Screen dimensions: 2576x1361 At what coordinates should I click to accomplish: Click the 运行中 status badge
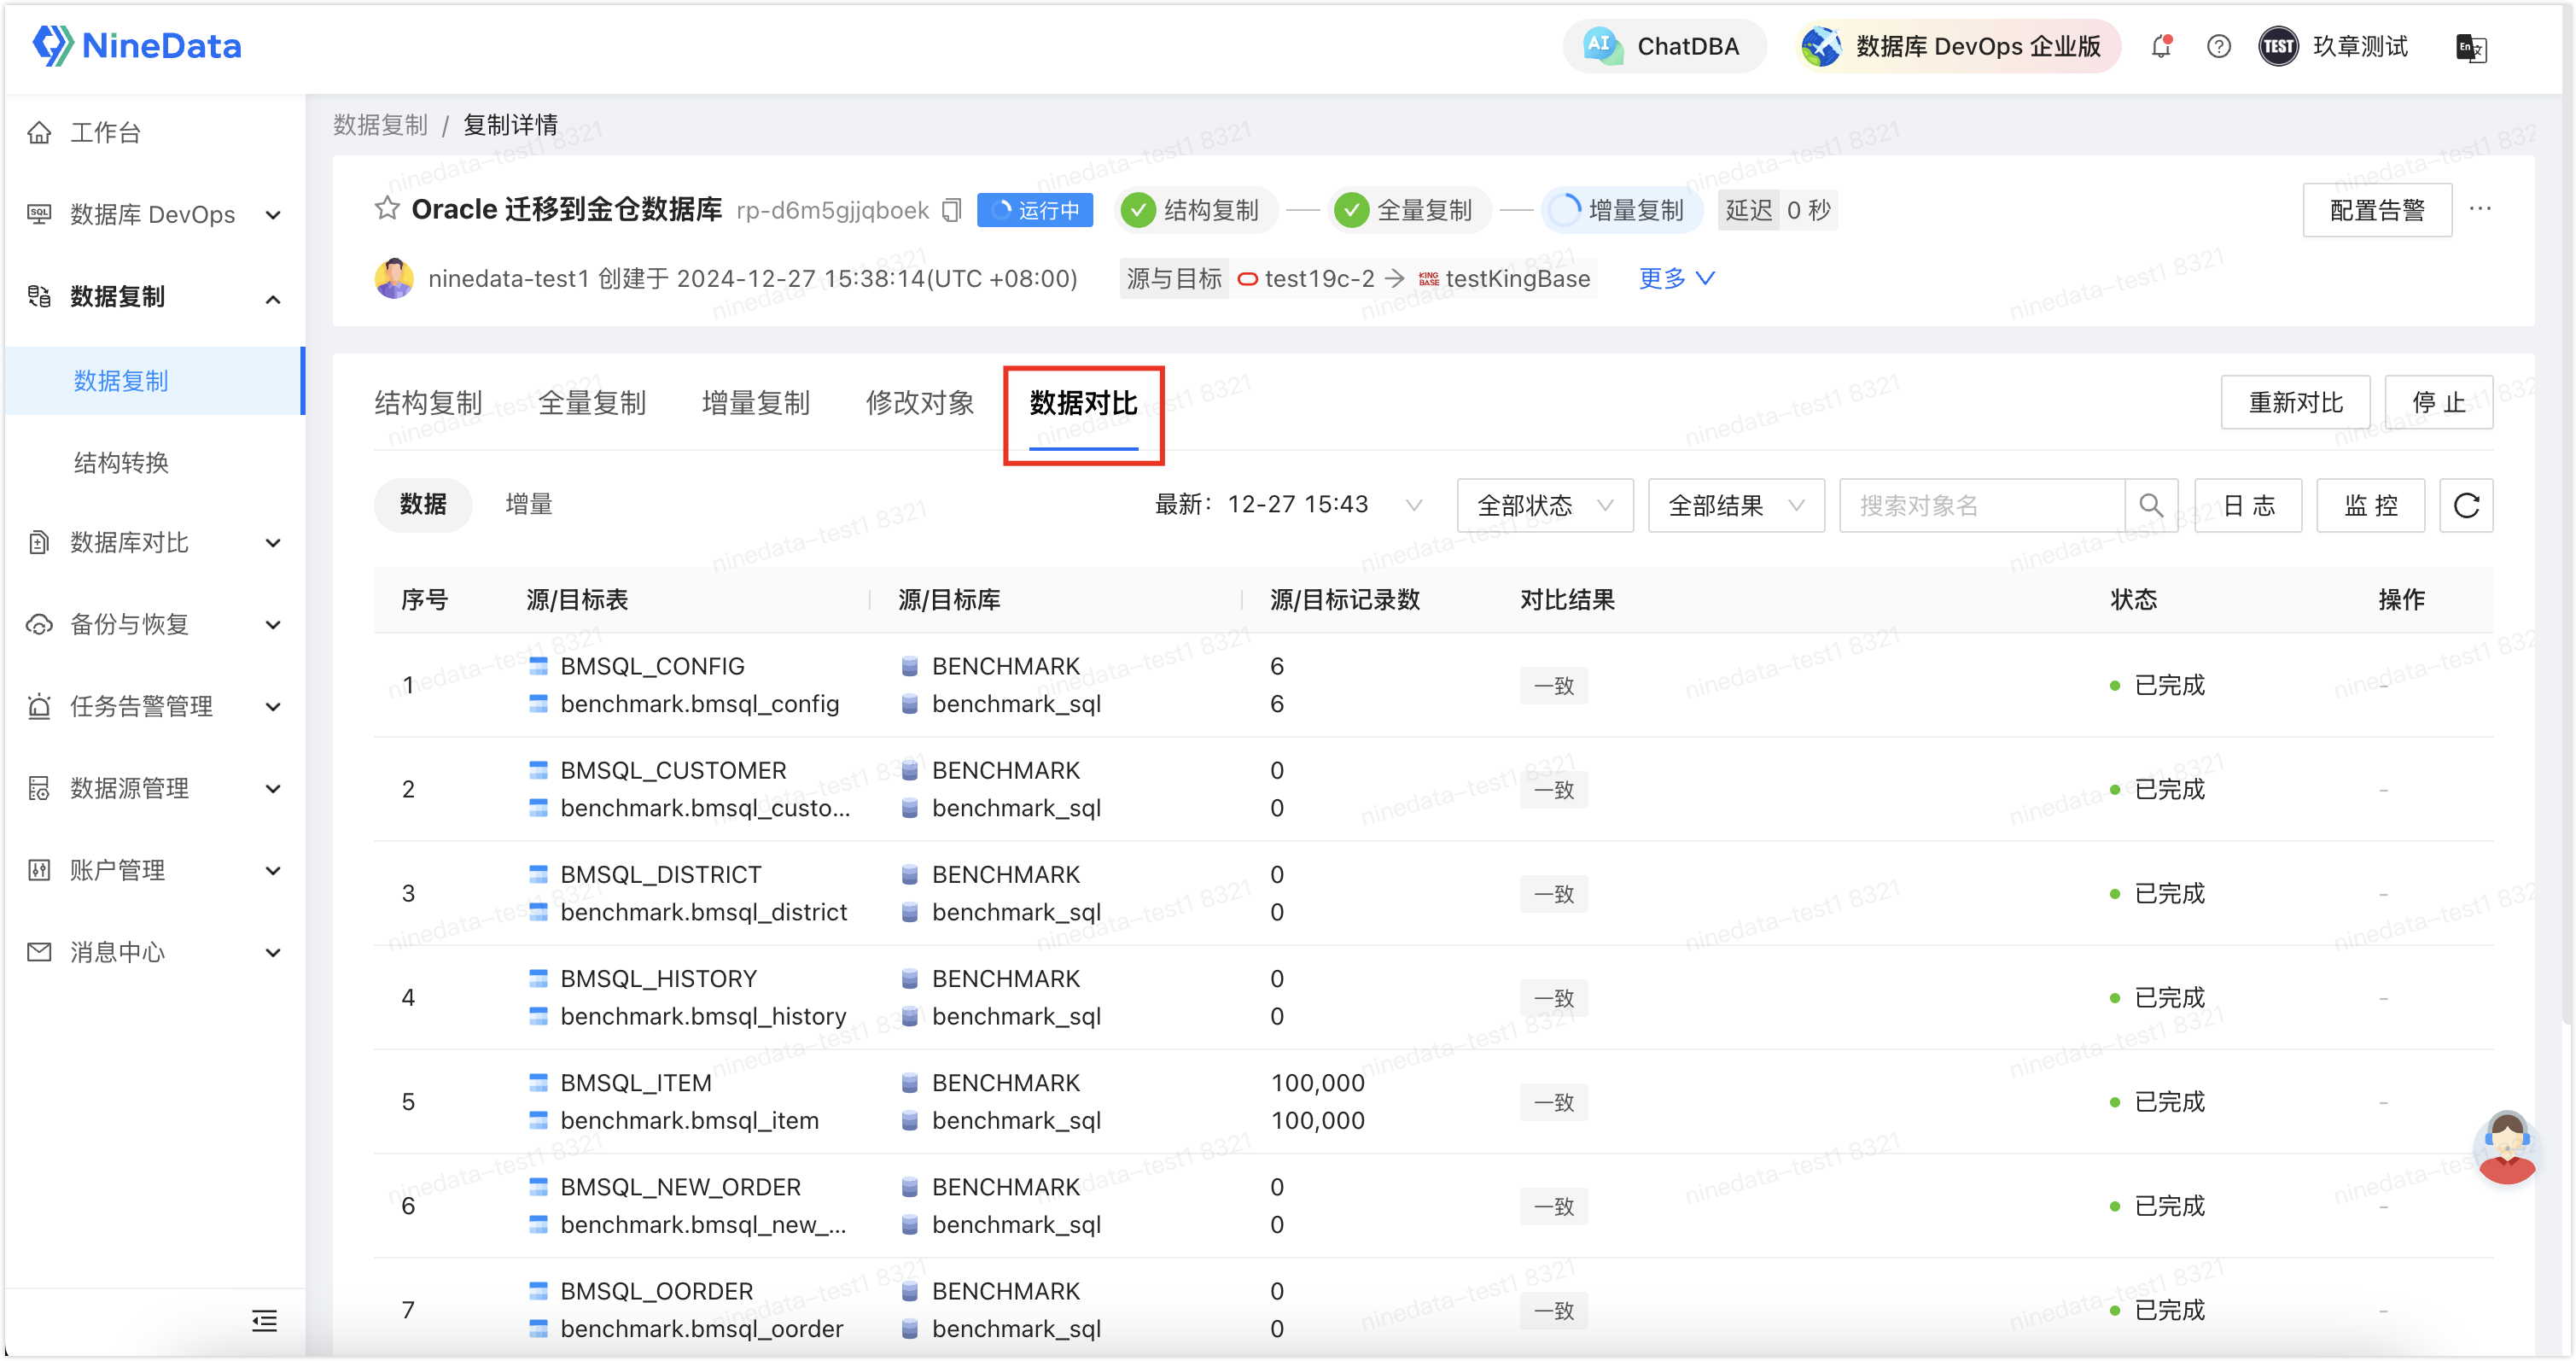[x=1034, y=210]
